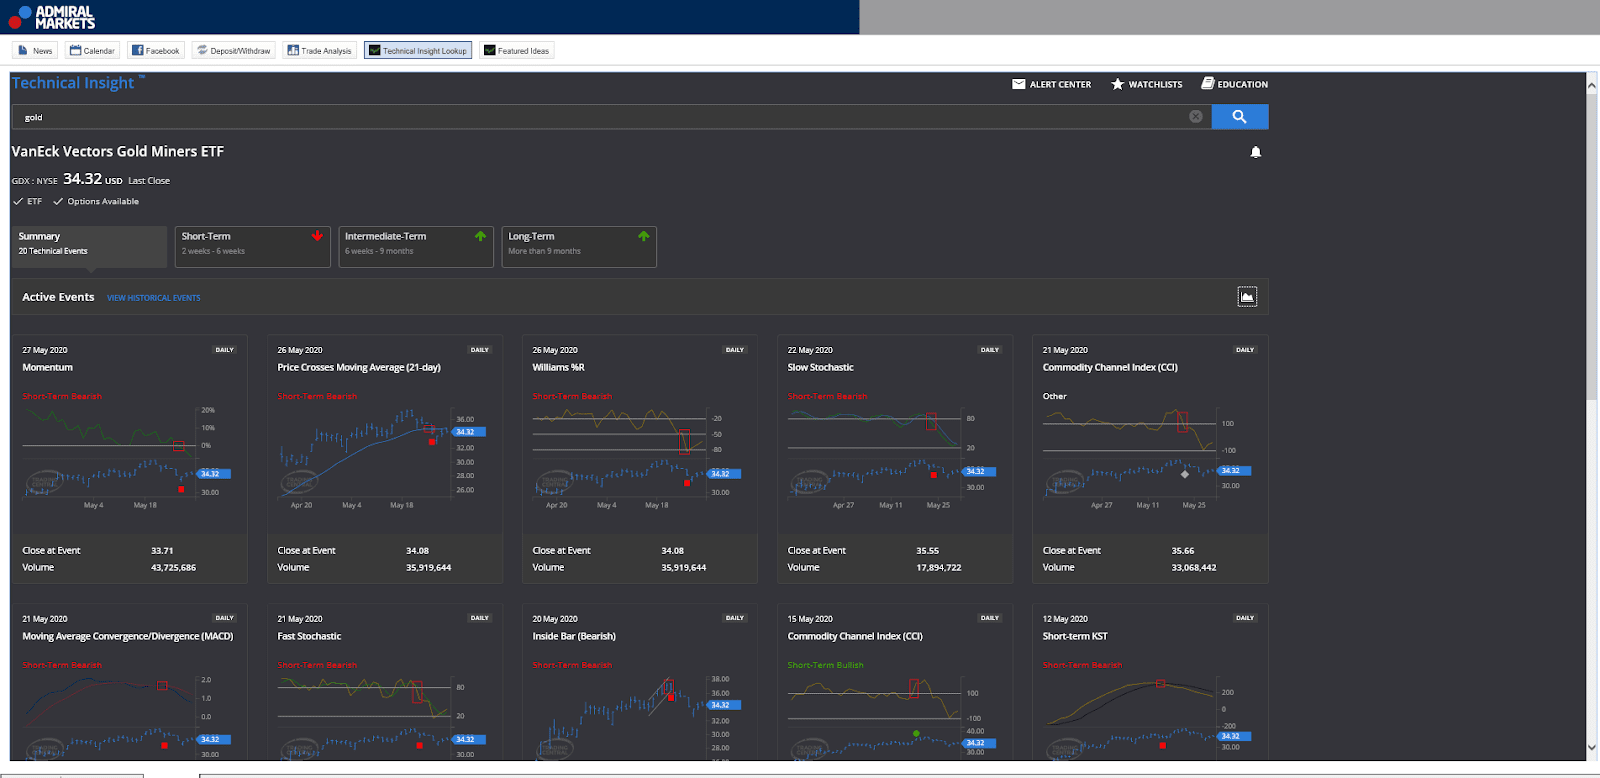The image size is (1600, 778).
Task: Click the volume value 33,068,442
Action: (1194, 568)
